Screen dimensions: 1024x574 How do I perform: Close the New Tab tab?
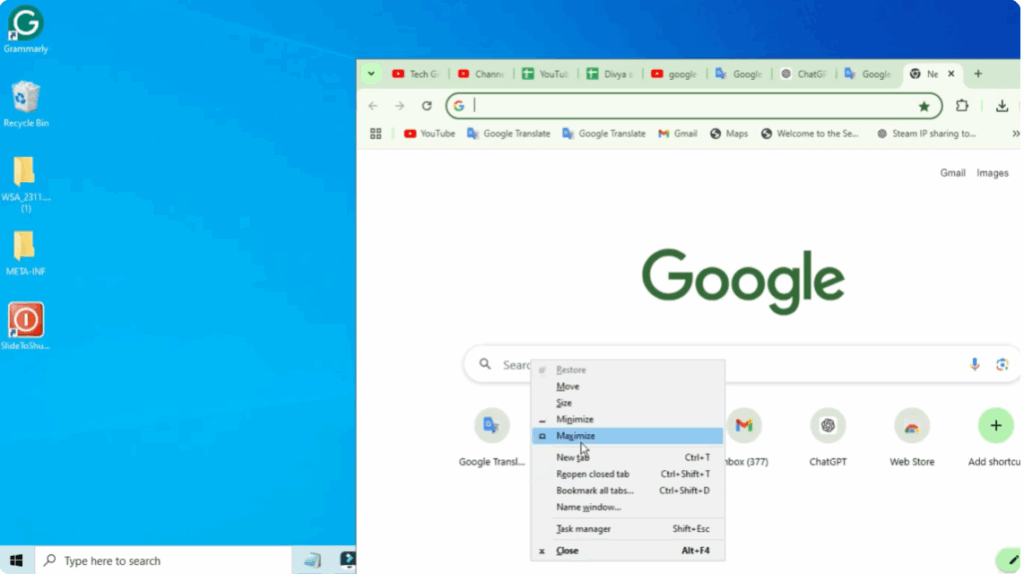pos(951,74)
